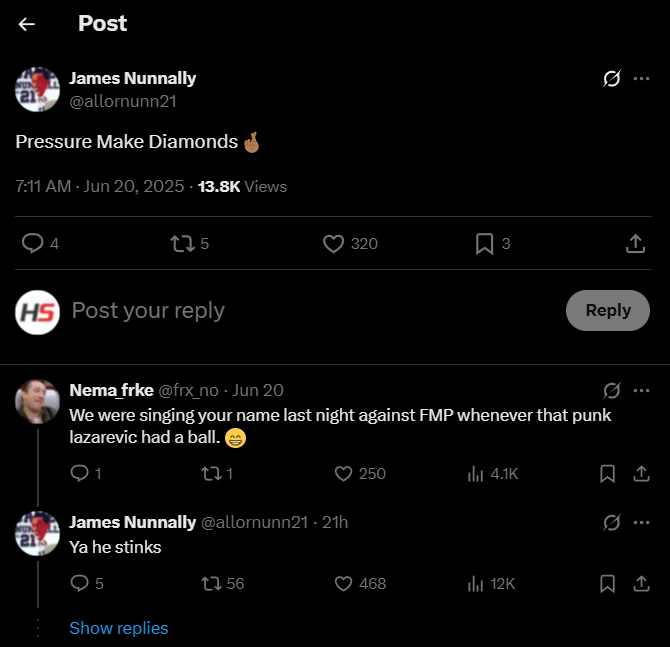Like the main post with 320 likes
Image resolution: width=670 pixels, height=647 pixels.
pos(334,243)
